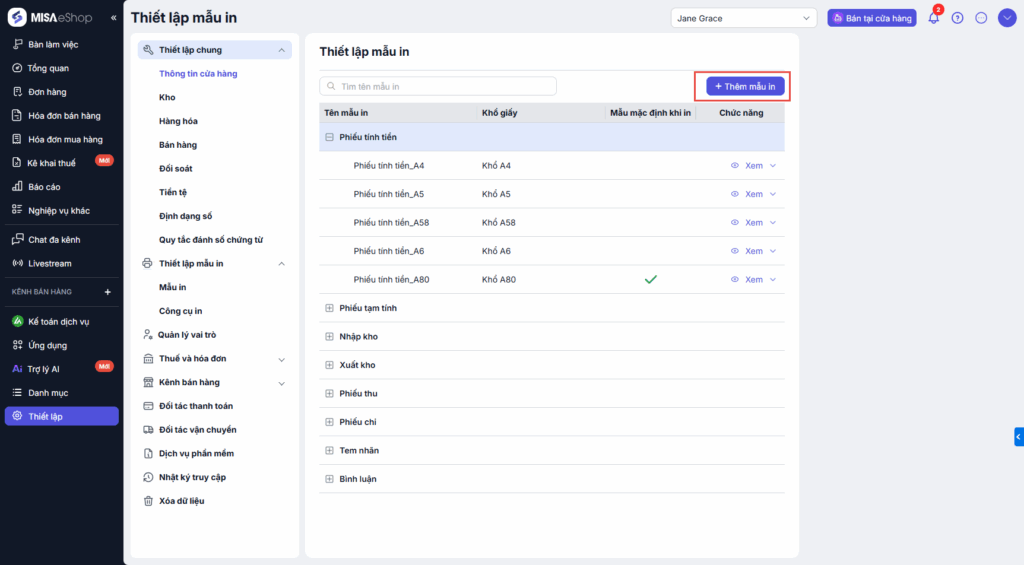Collapse the left sidebar with double-chevron icon
This screenshot has width=1024, height=565.
[113, 18]
